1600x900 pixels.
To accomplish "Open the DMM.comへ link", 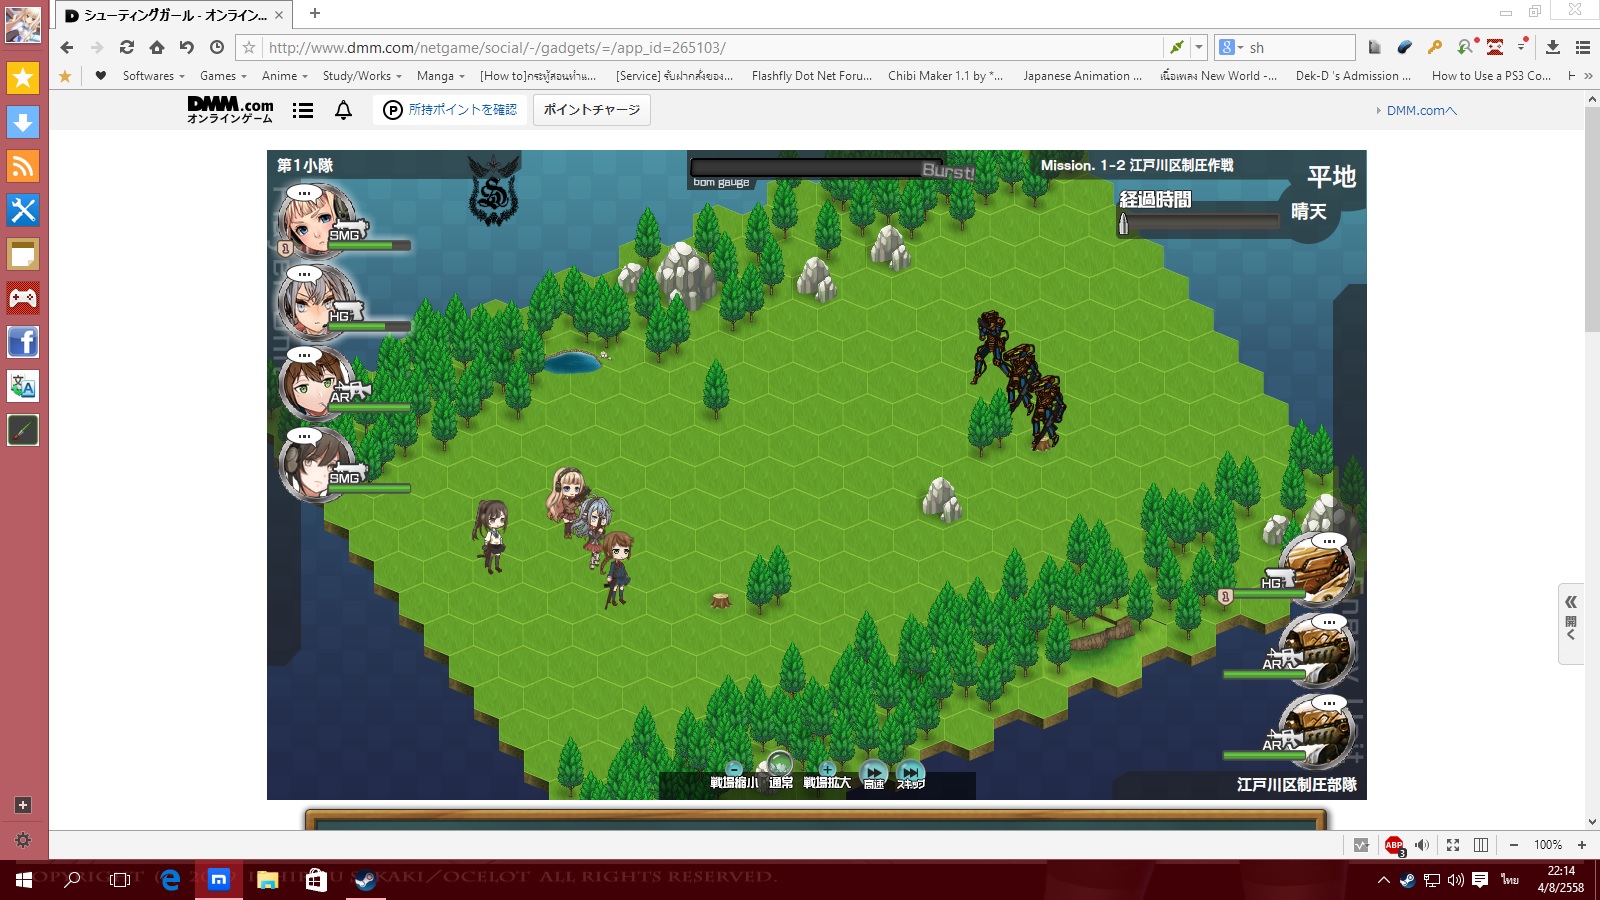I will pyautogui.click(x=1420, y=110).
